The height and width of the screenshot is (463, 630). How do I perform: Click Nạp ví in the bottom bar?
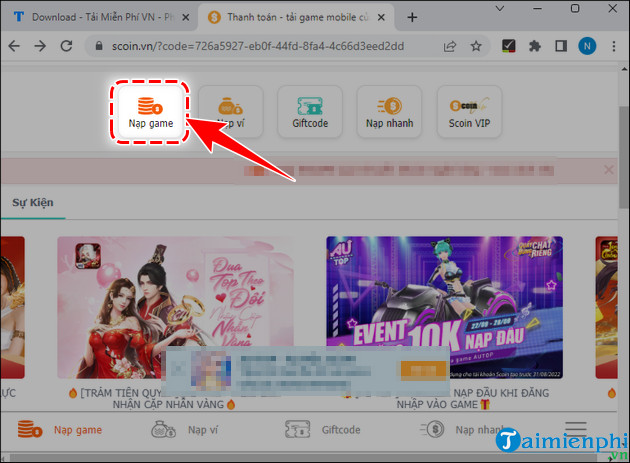click(184, 430)
